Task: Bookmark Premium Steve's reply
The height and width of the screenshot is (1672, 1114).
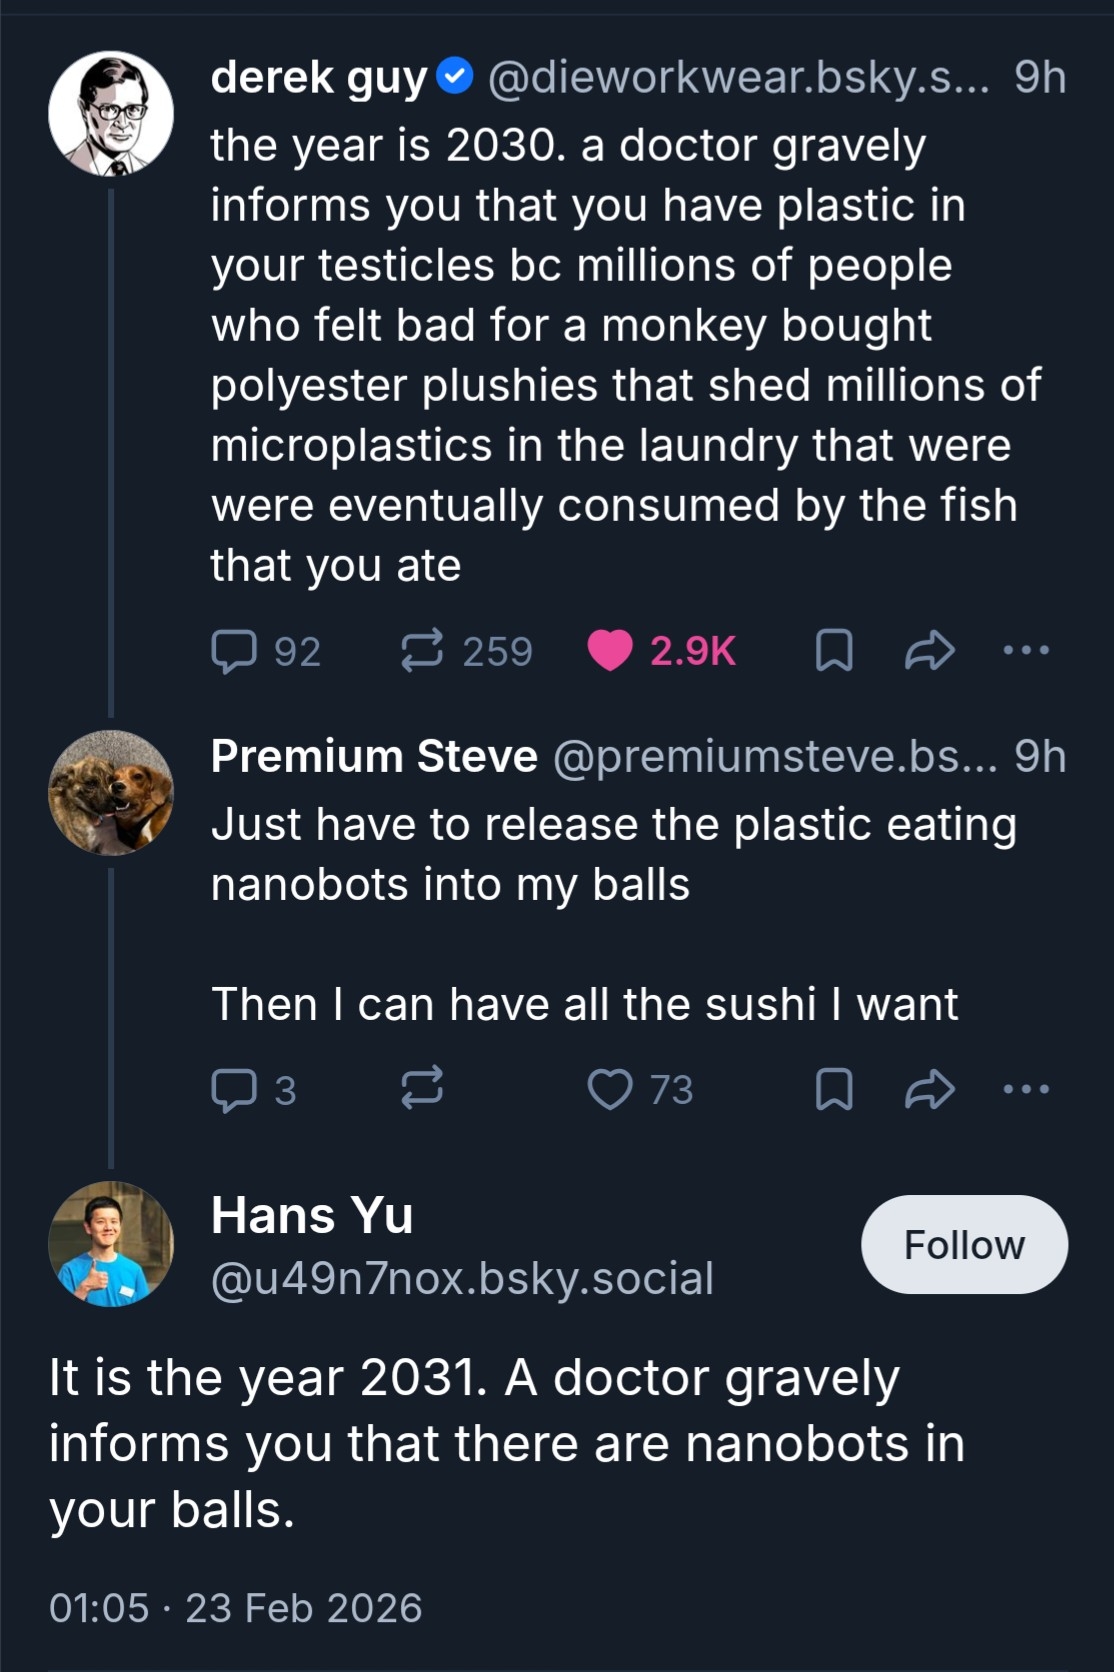Action: point(834,1089)
